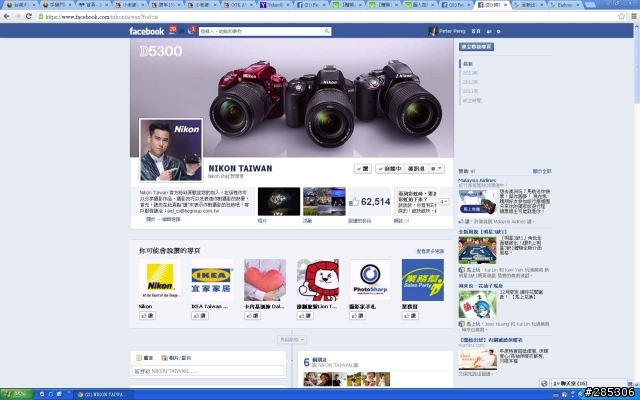640x400 pixels.
Task: Toggle the liked checkmark button on NIKON TAIWAN
Action: tap(362, 169)
